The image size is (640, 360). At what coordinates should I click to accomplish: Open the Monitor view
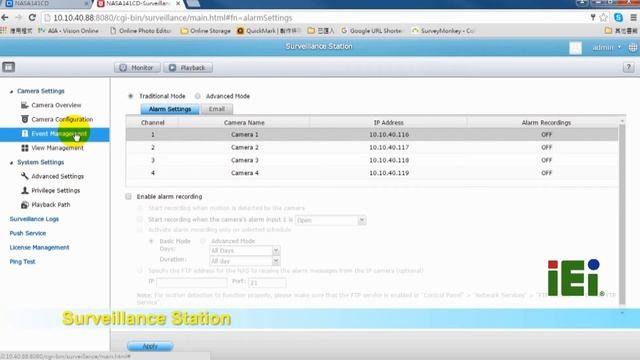point(137,68)
